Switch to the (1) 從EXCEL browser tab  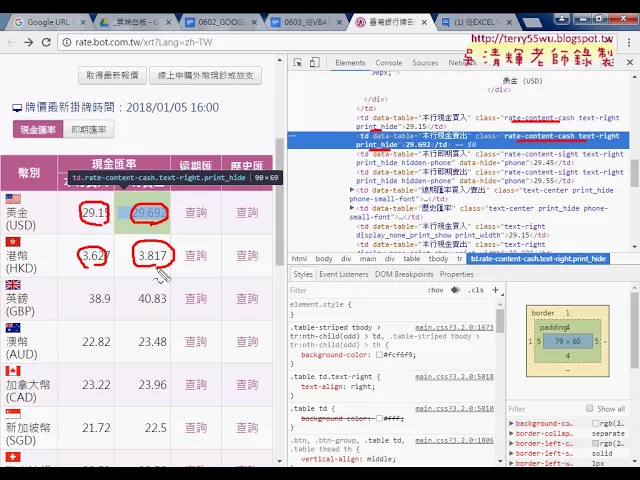point(476,22)
